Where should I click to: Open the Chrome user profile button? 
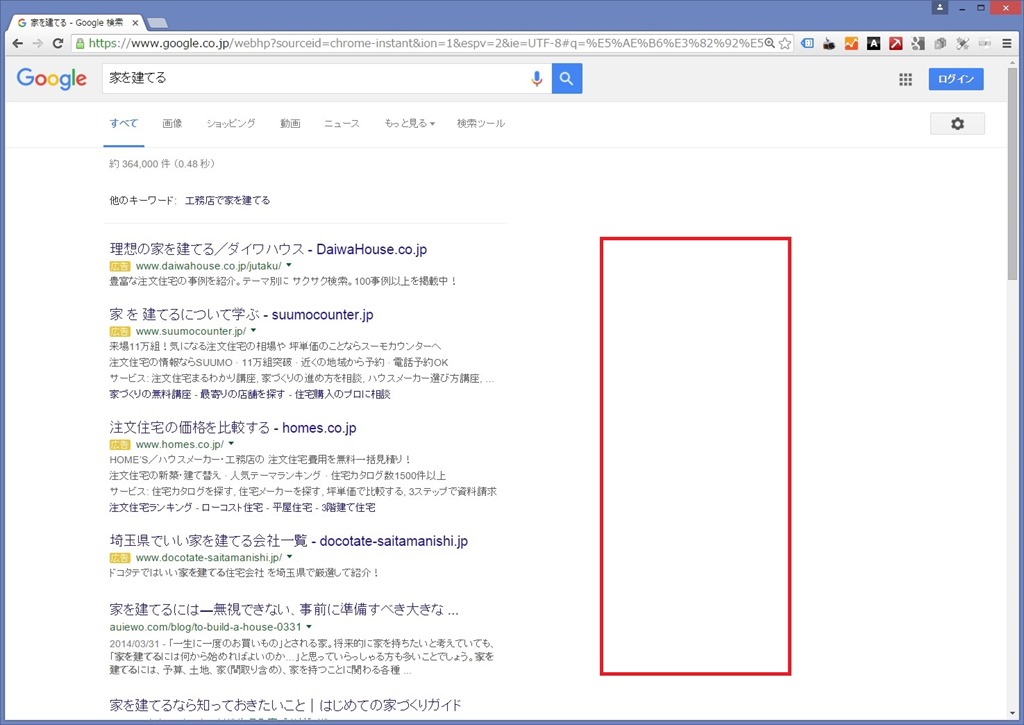[x=939, y=8]
